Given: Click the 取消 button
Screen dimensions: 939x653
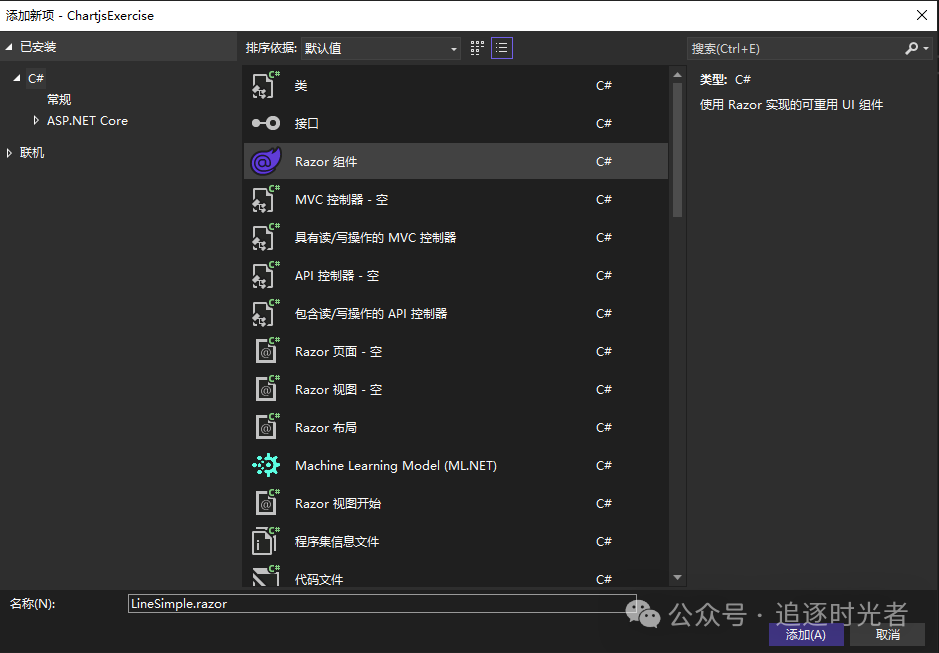Looking at the screenshot, I should pos(888,634).
